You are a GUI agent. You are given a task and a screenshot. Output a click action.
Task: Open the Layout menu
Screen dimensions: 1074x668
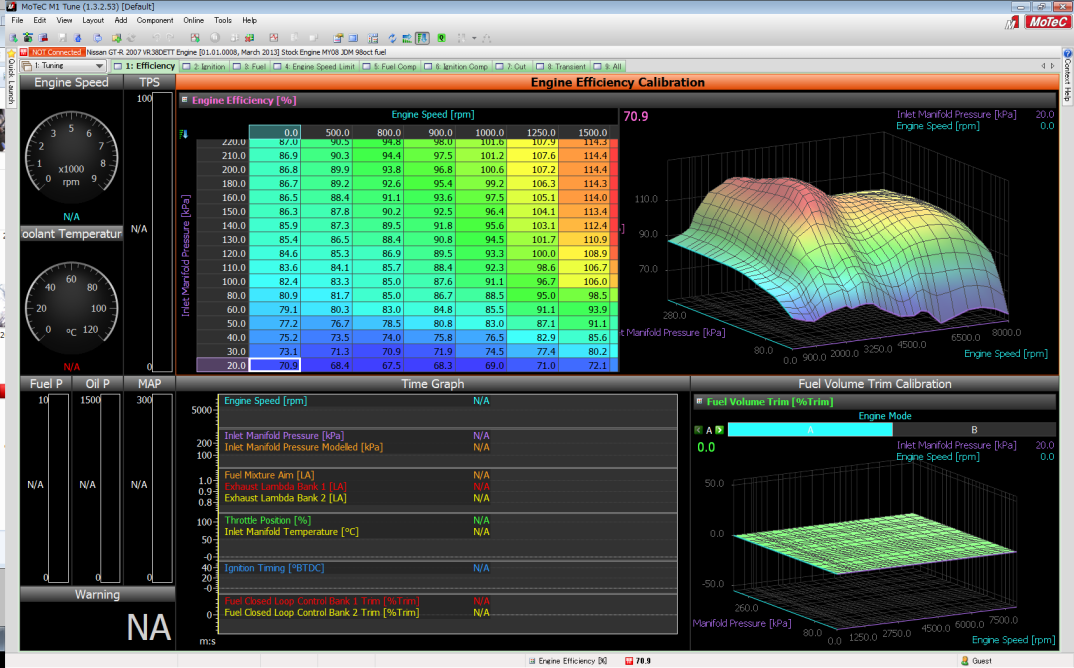93,21
